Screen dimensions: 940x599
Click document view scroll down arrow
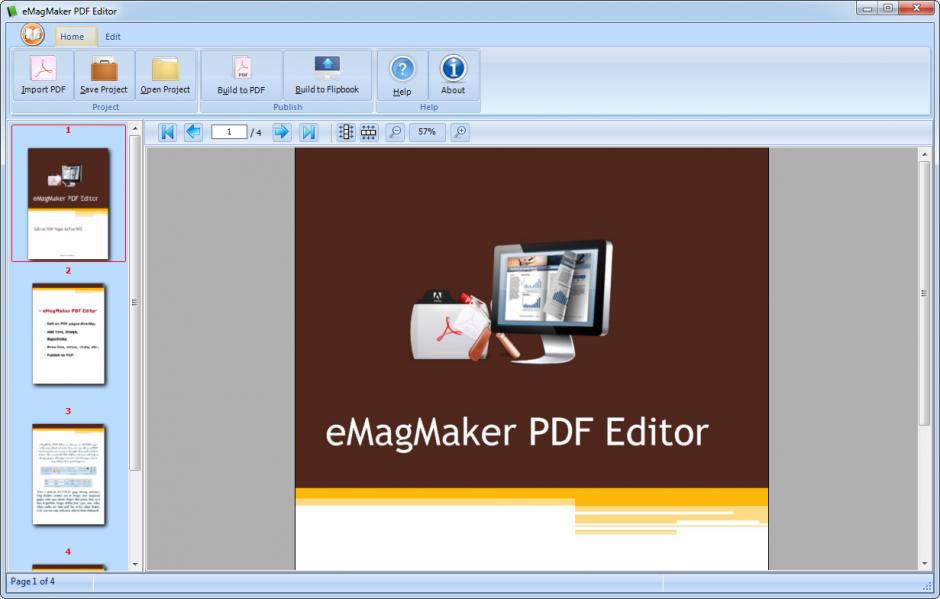coord(924,564)
